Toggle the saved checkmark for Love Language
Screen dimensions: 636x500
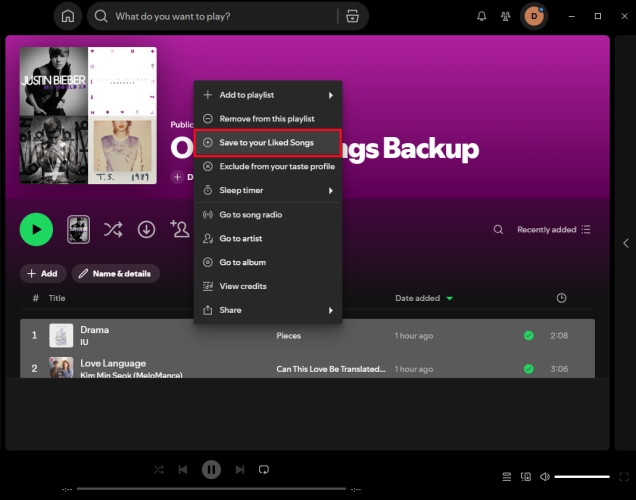click(x=529, y=369)
